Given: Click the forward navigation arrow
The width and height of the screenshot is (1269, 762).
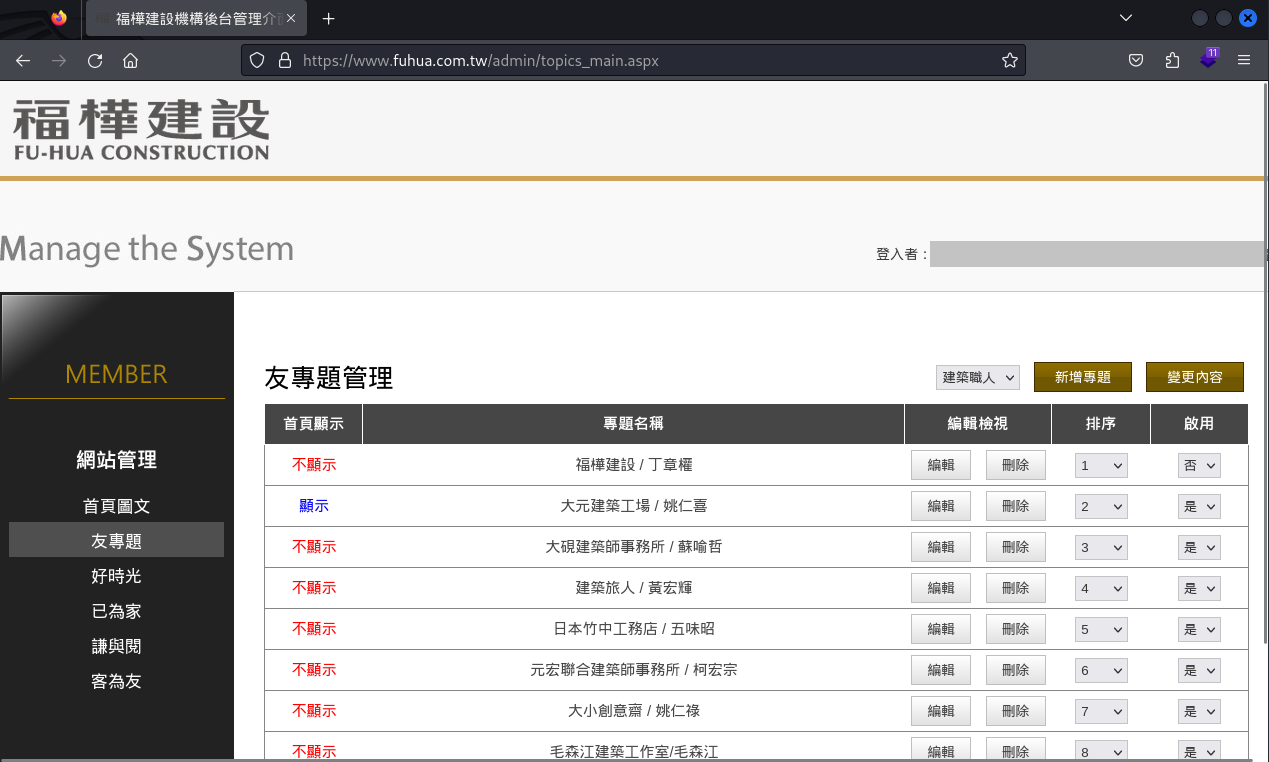Looking at the screenshot, I should 59,60.
